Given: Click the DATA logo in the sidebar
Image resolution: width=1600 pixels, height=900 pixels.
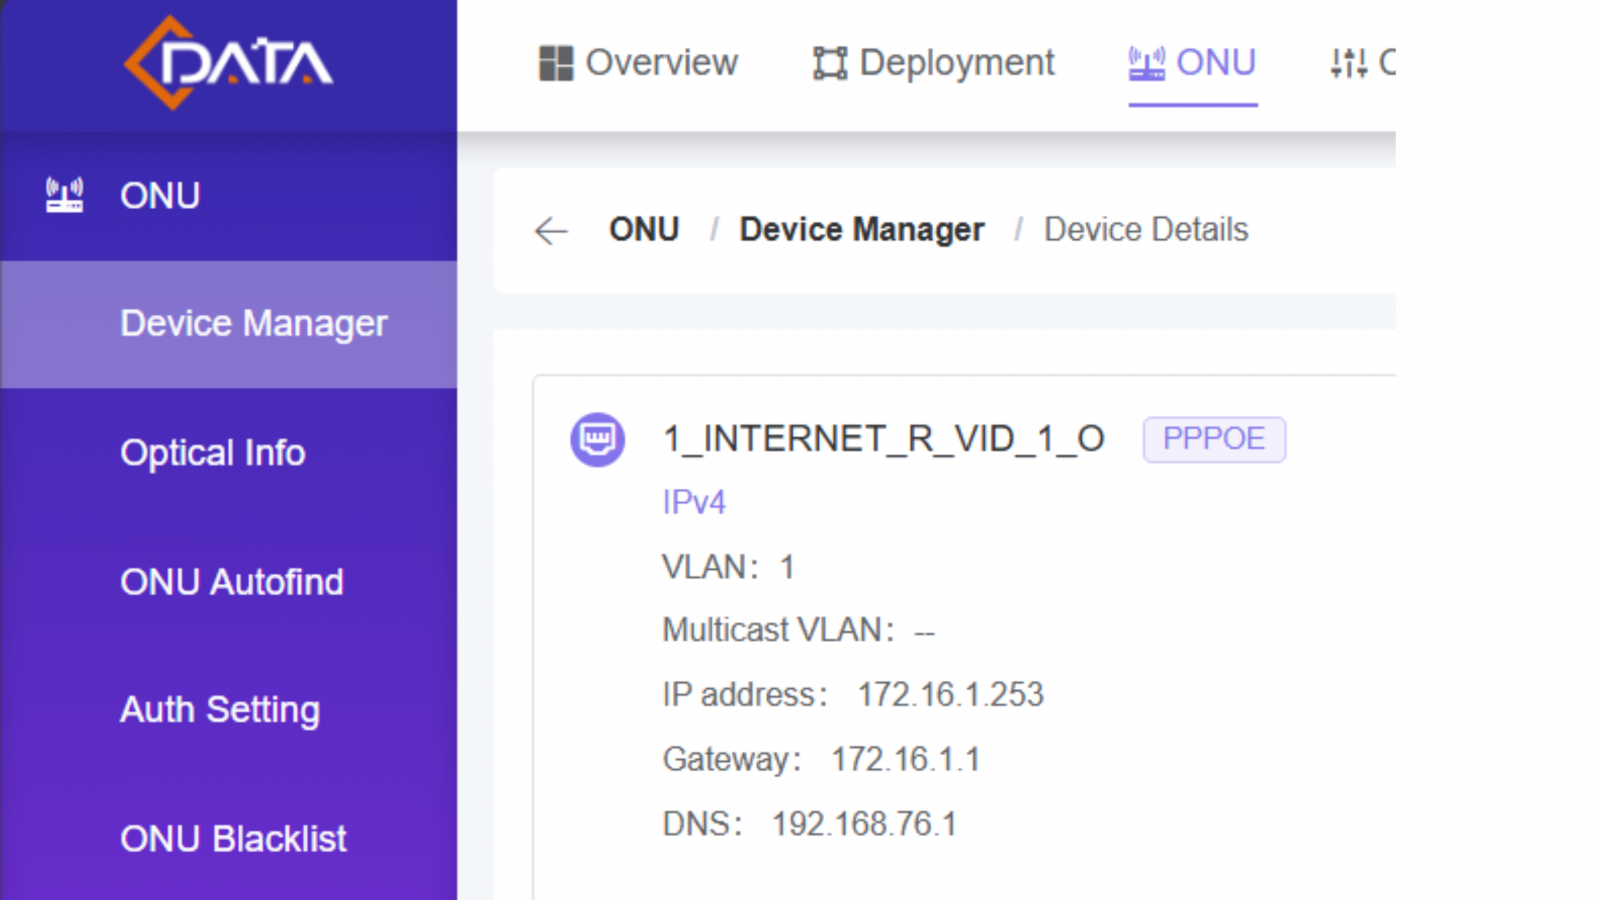Looking at the screenshot, I should pos(228,62).
